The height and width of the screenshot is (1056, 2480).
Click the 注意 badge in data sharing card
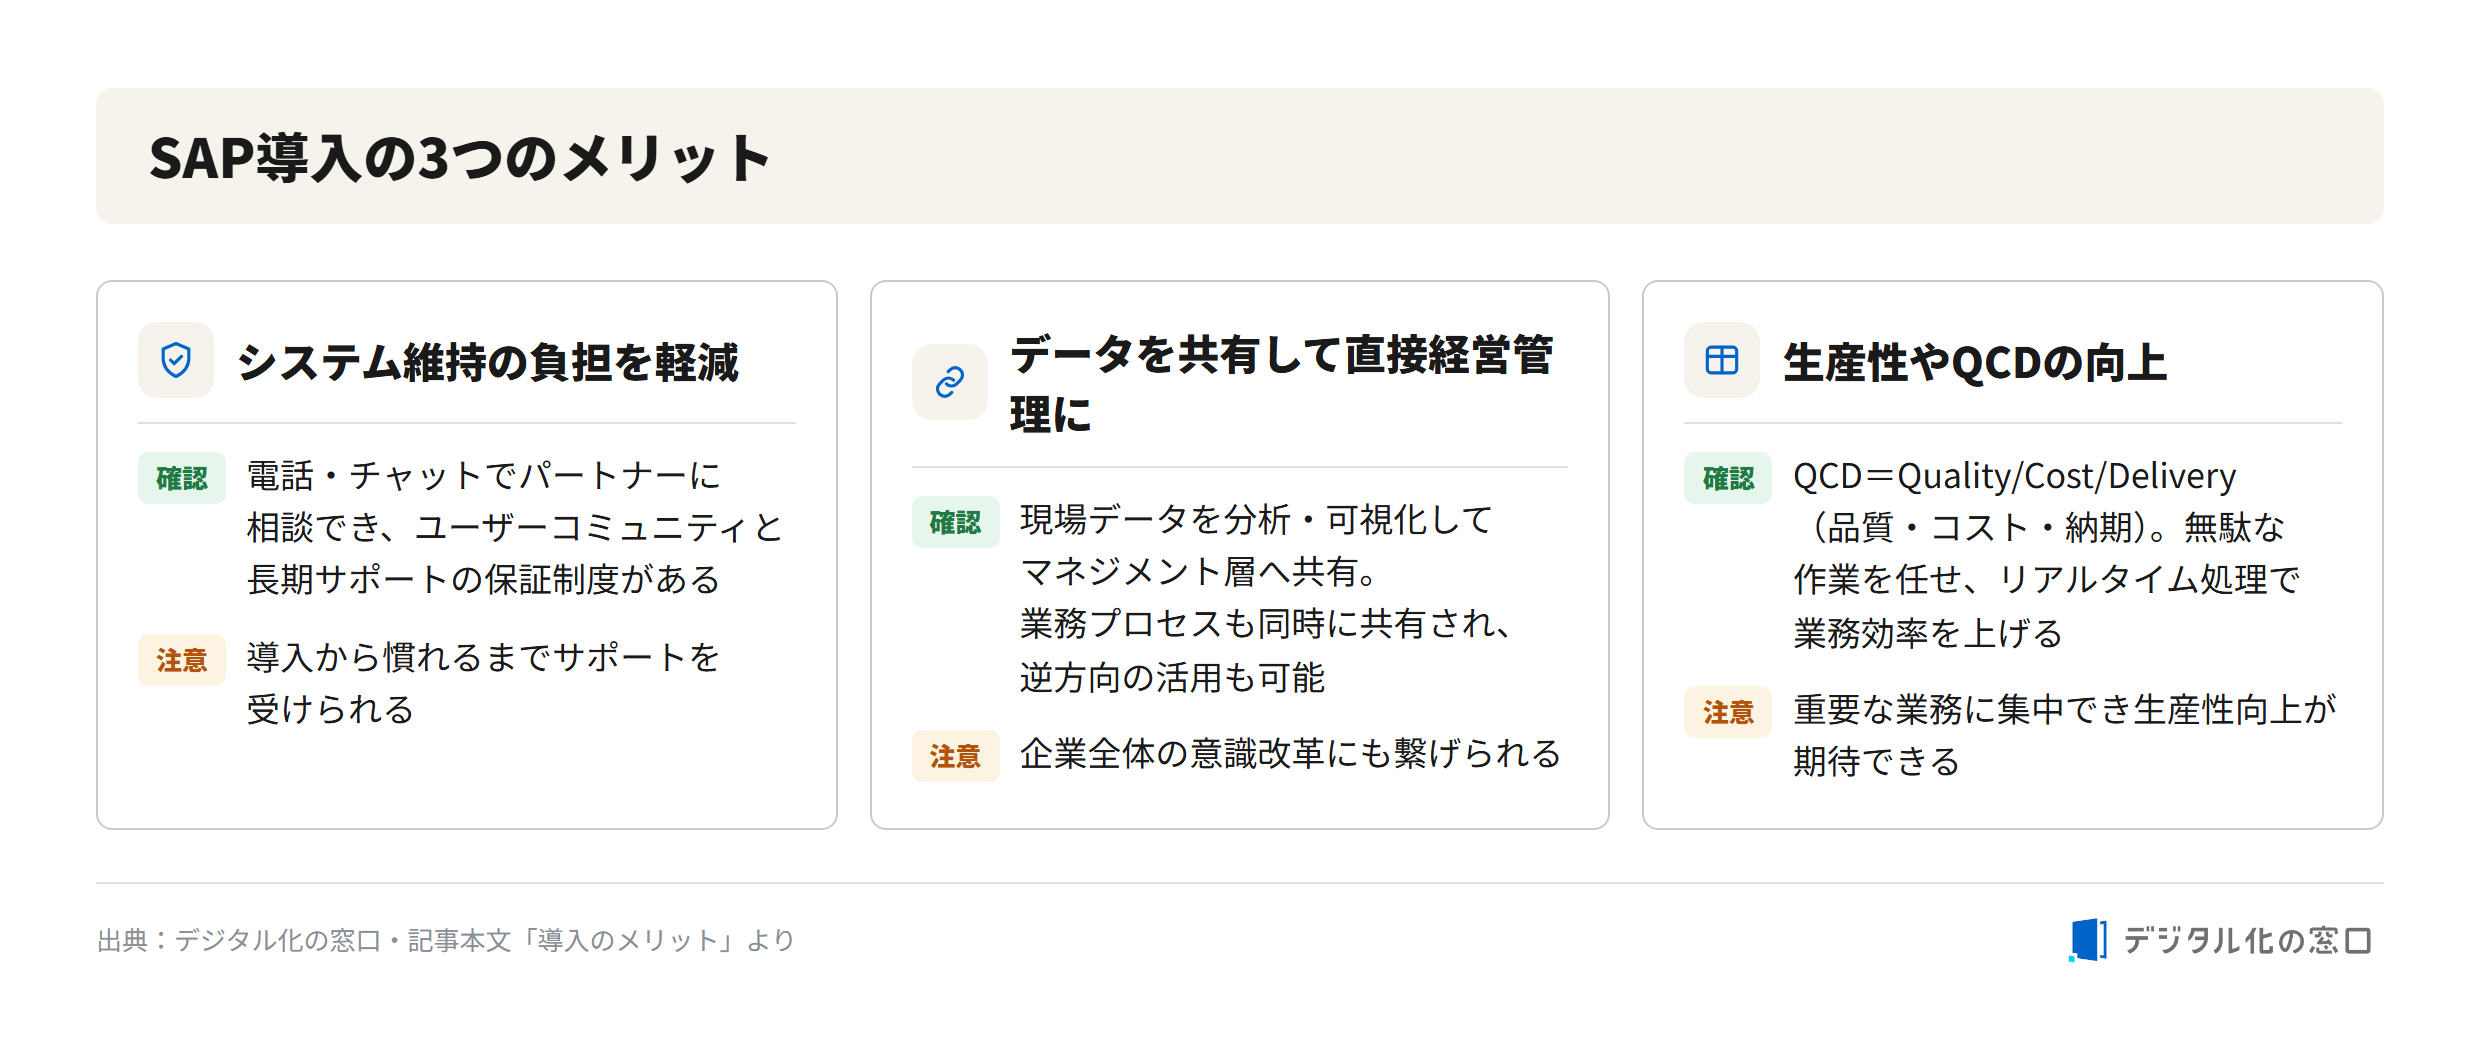pyautogui.click(x=955, y=756)
